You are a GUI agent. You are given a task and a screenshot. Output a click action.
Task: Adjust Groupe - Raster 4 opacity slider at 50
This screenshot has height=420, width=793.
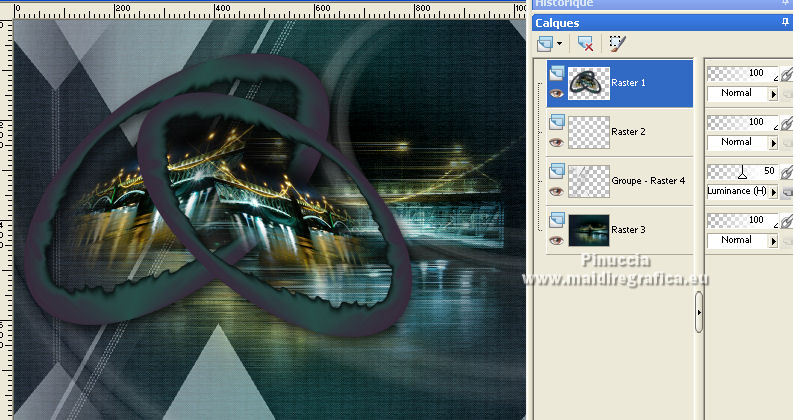click(742, 172)
